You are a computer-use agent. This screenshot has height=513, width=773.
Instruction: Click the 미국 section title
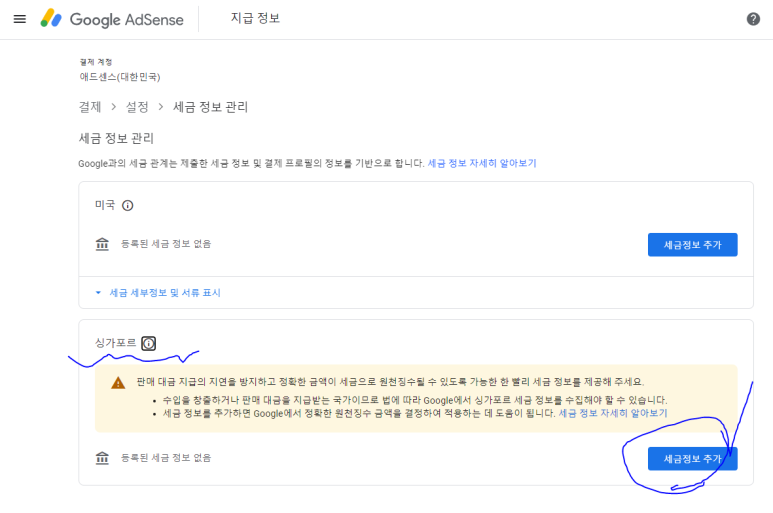pos(105,205)
